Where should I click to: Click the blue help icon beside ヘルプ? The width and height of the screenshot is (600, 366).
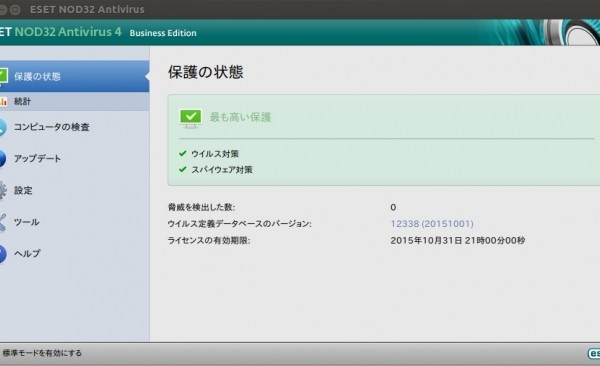pos(3,254)
